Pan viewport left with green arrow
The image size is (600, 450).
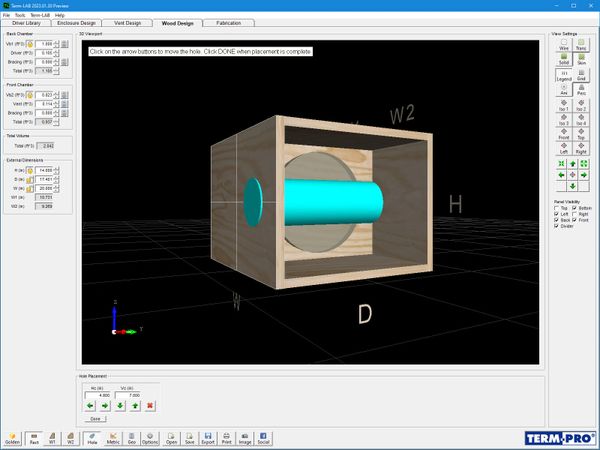click(x=561, y=175)
